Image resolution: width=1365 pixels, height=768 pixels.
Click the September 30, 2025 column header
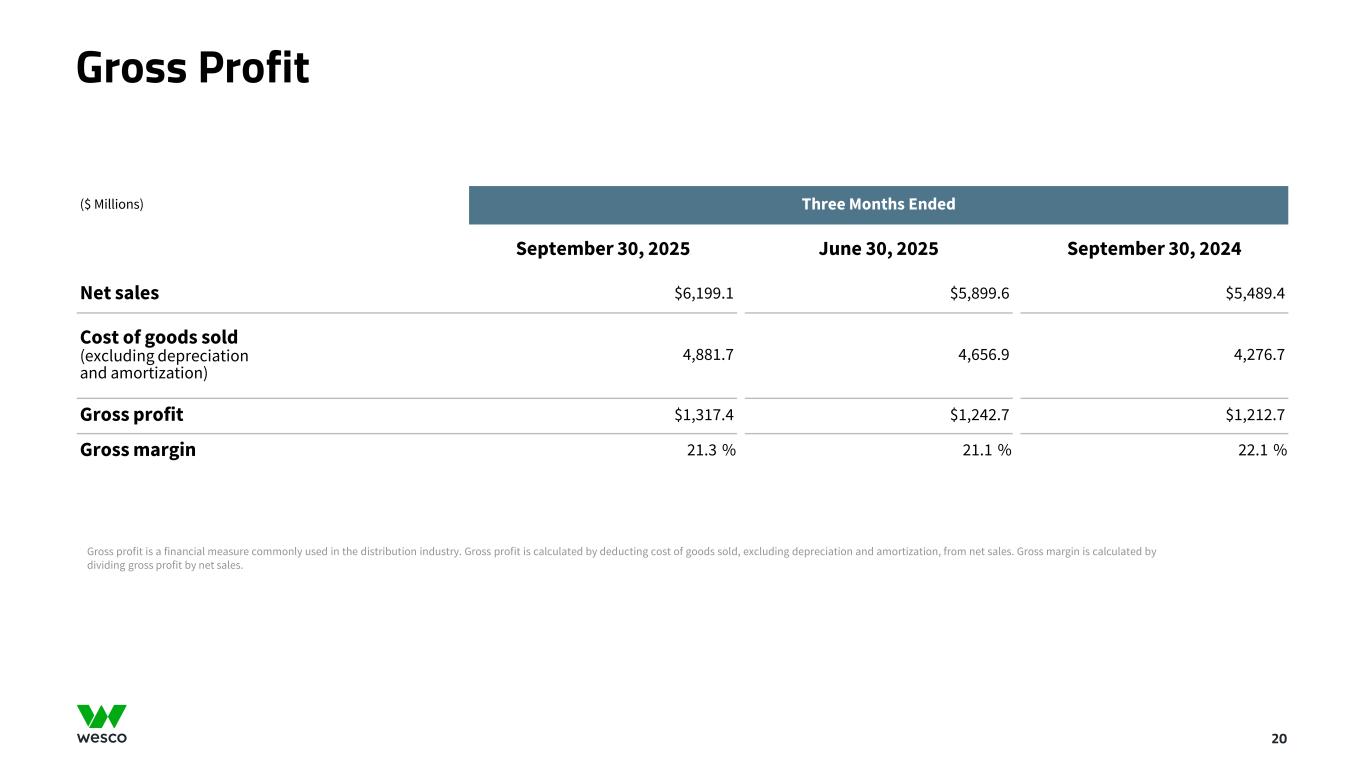pyautogui.click(x=602, y=249)
